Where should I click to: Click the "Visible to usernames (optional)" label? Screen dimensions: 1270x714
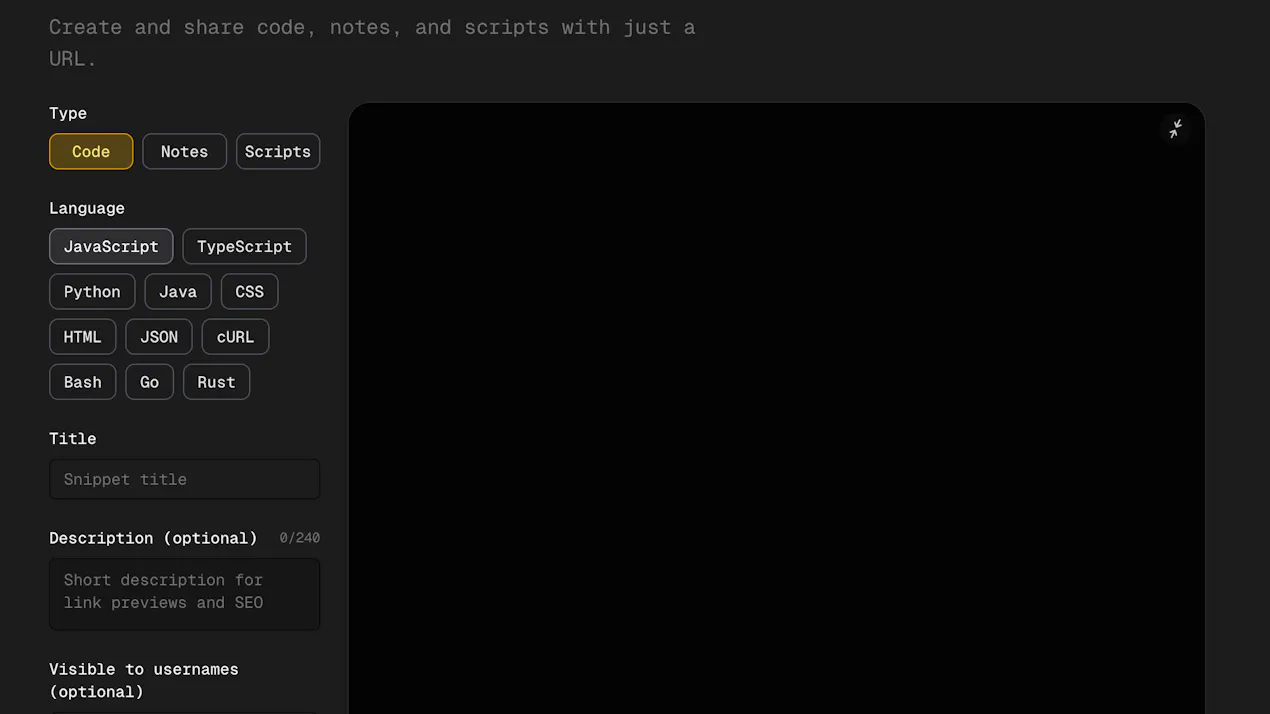pos(144,680)
